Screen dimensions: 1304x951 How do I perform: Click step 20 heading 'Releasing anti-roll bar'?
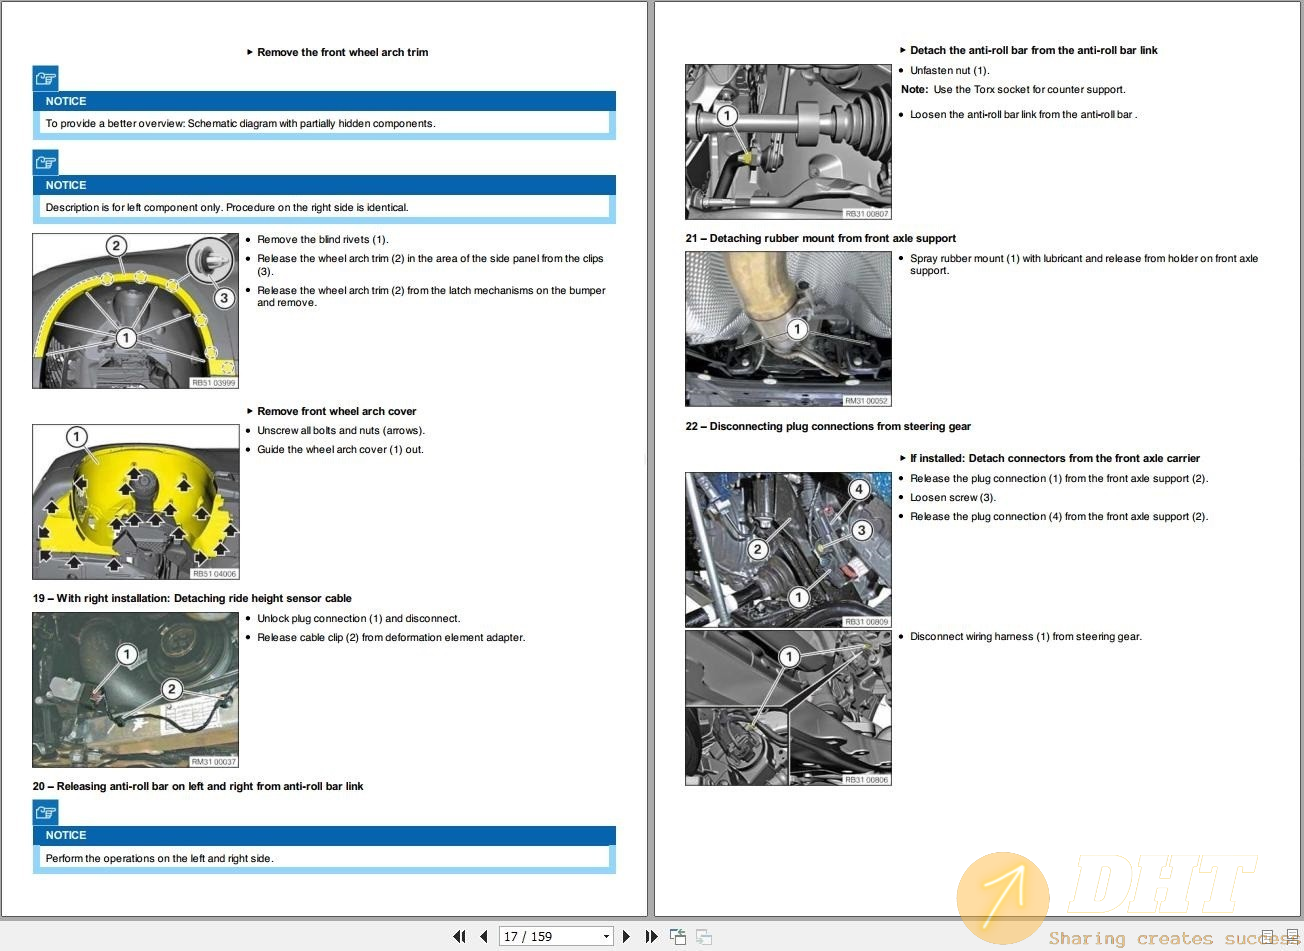[x=198, y=786]
